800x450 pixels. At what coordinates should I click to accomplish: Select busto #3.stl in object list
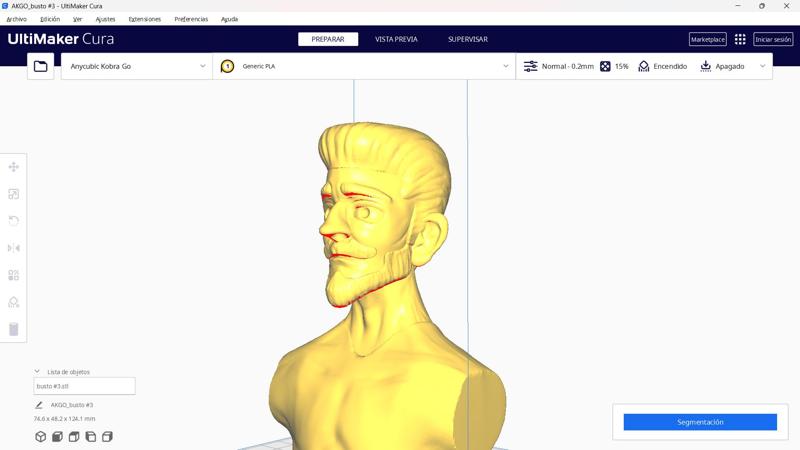[85, 386]
